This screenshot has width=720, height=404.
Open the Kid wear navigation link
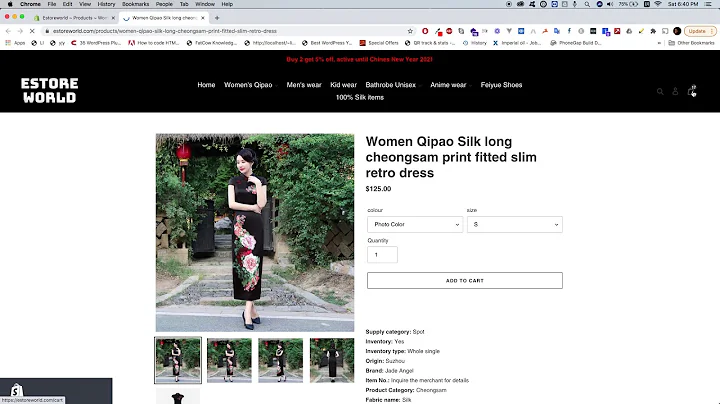pos(343,85)
